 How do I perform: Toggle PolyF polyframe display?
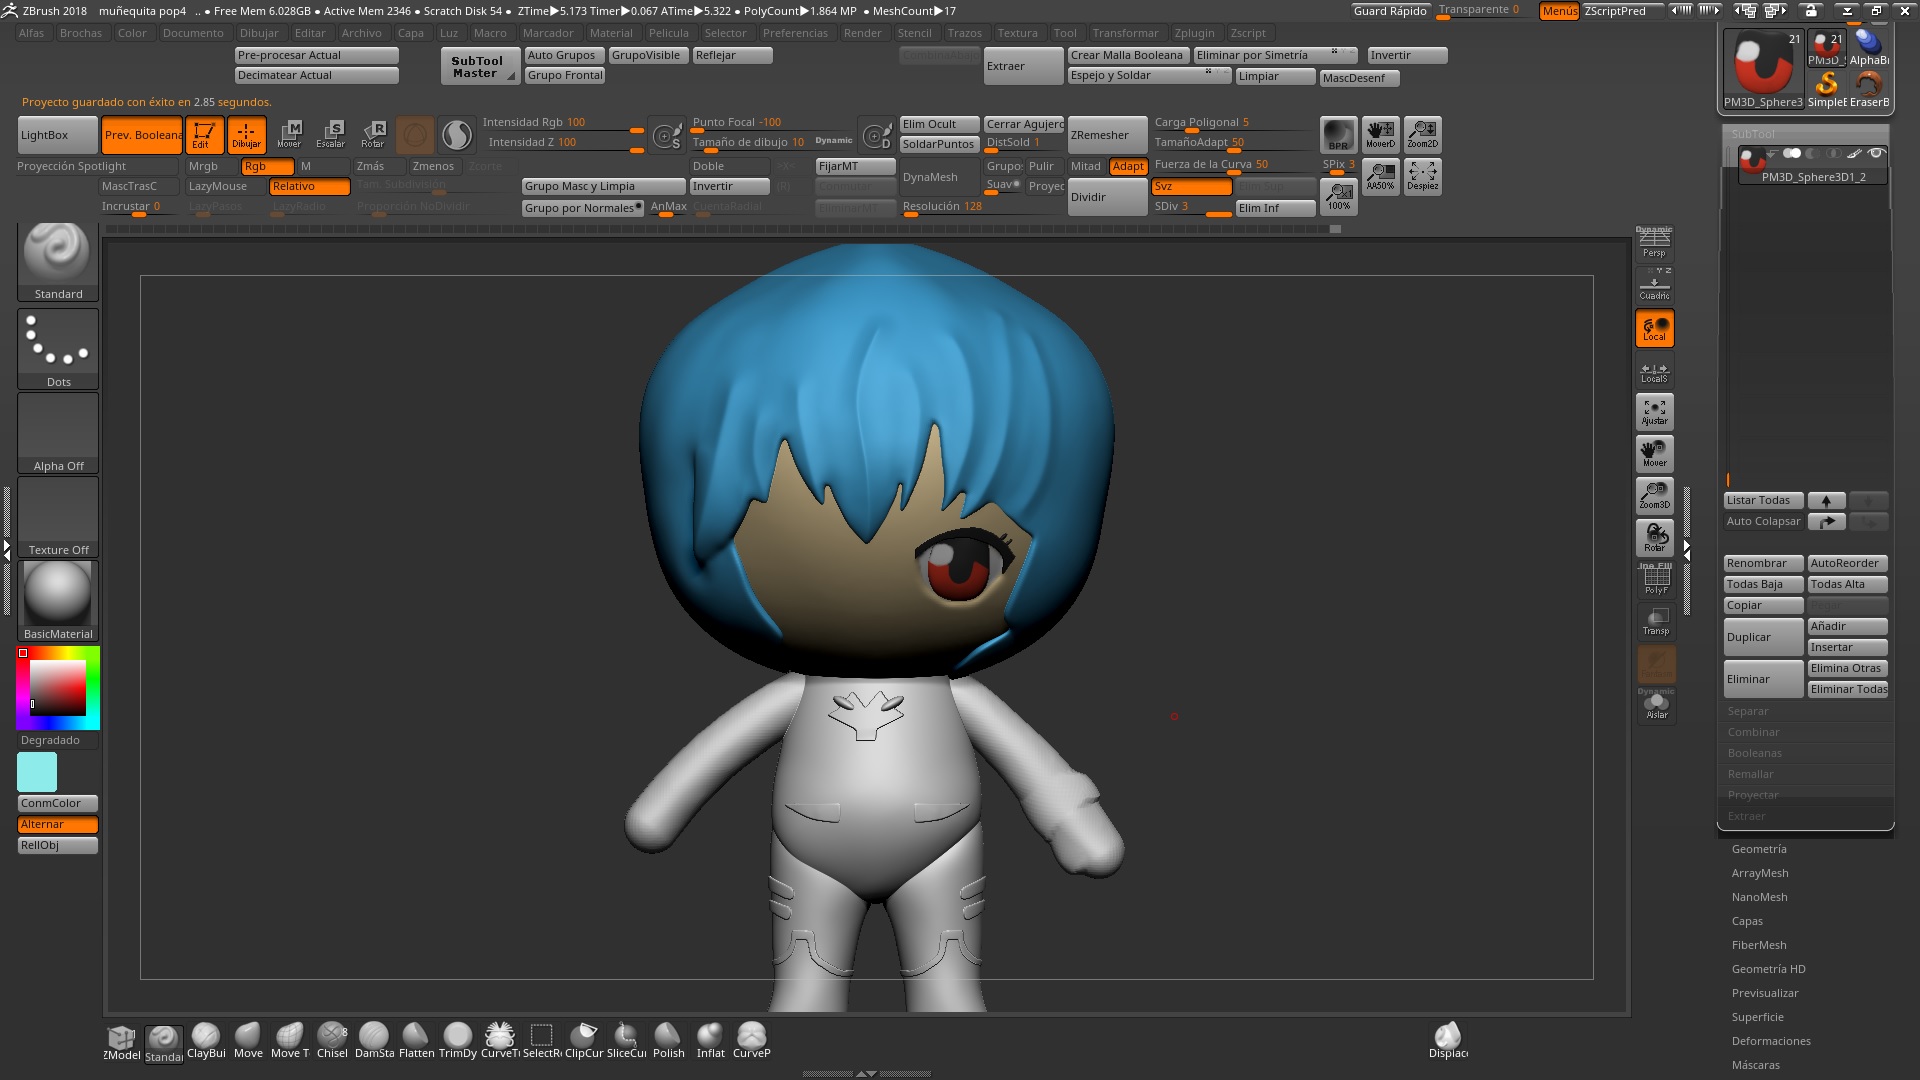(1655, 581)
